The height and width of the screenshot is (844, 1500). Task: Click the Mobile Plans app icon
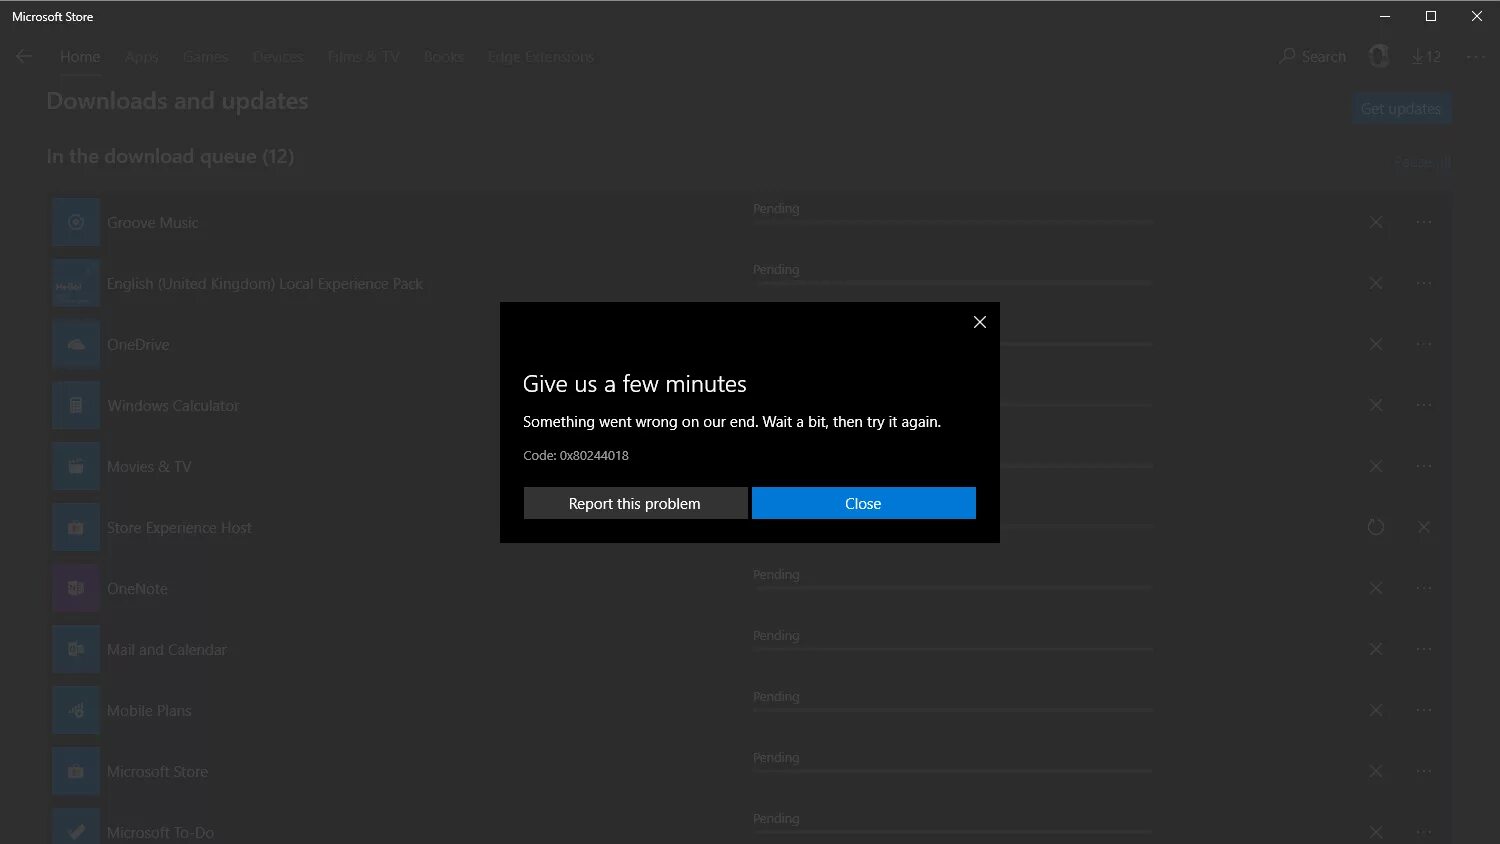76,710
